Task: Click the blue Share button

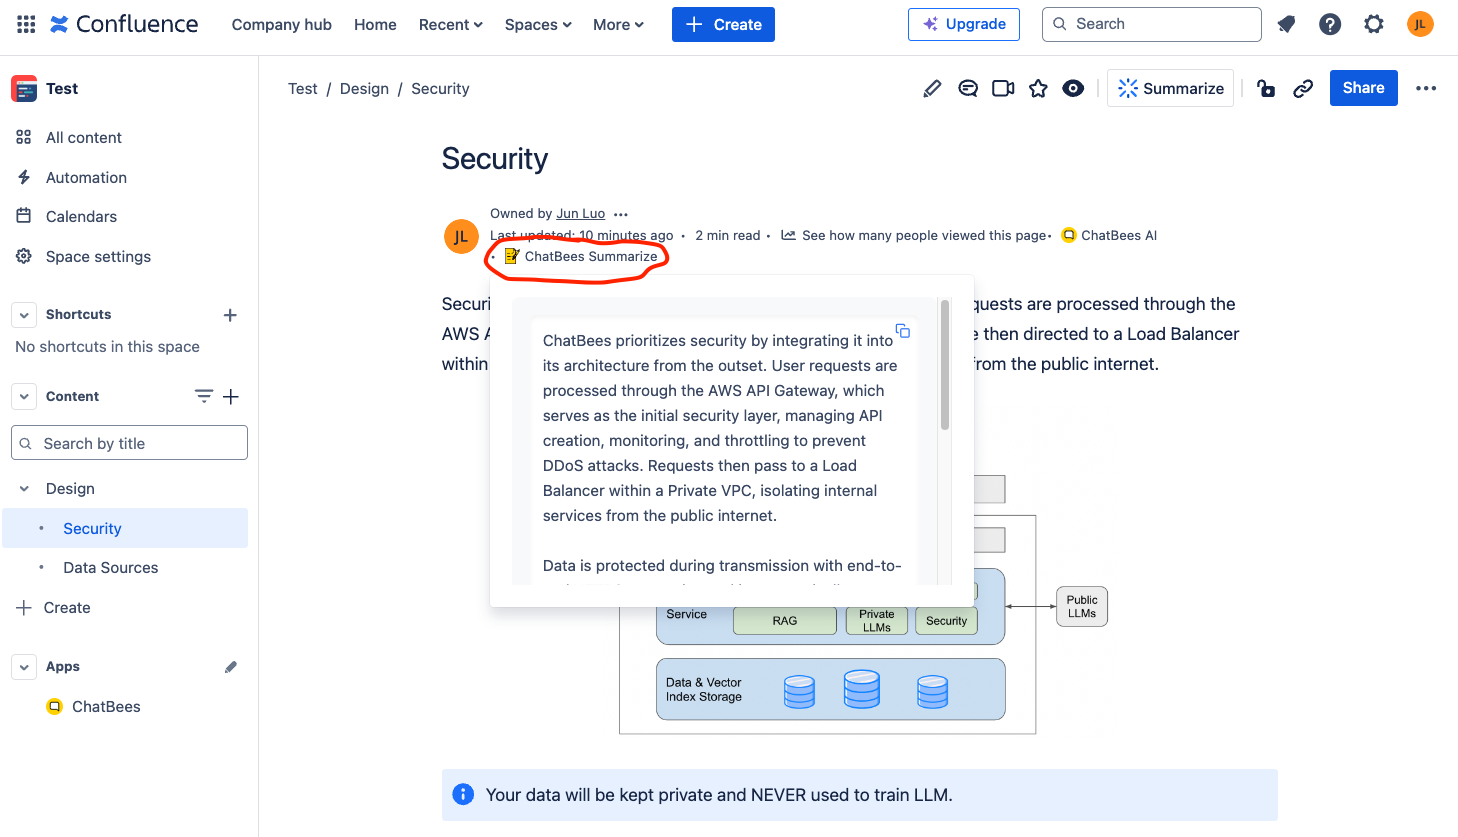Action: (x=1363, y=88)
